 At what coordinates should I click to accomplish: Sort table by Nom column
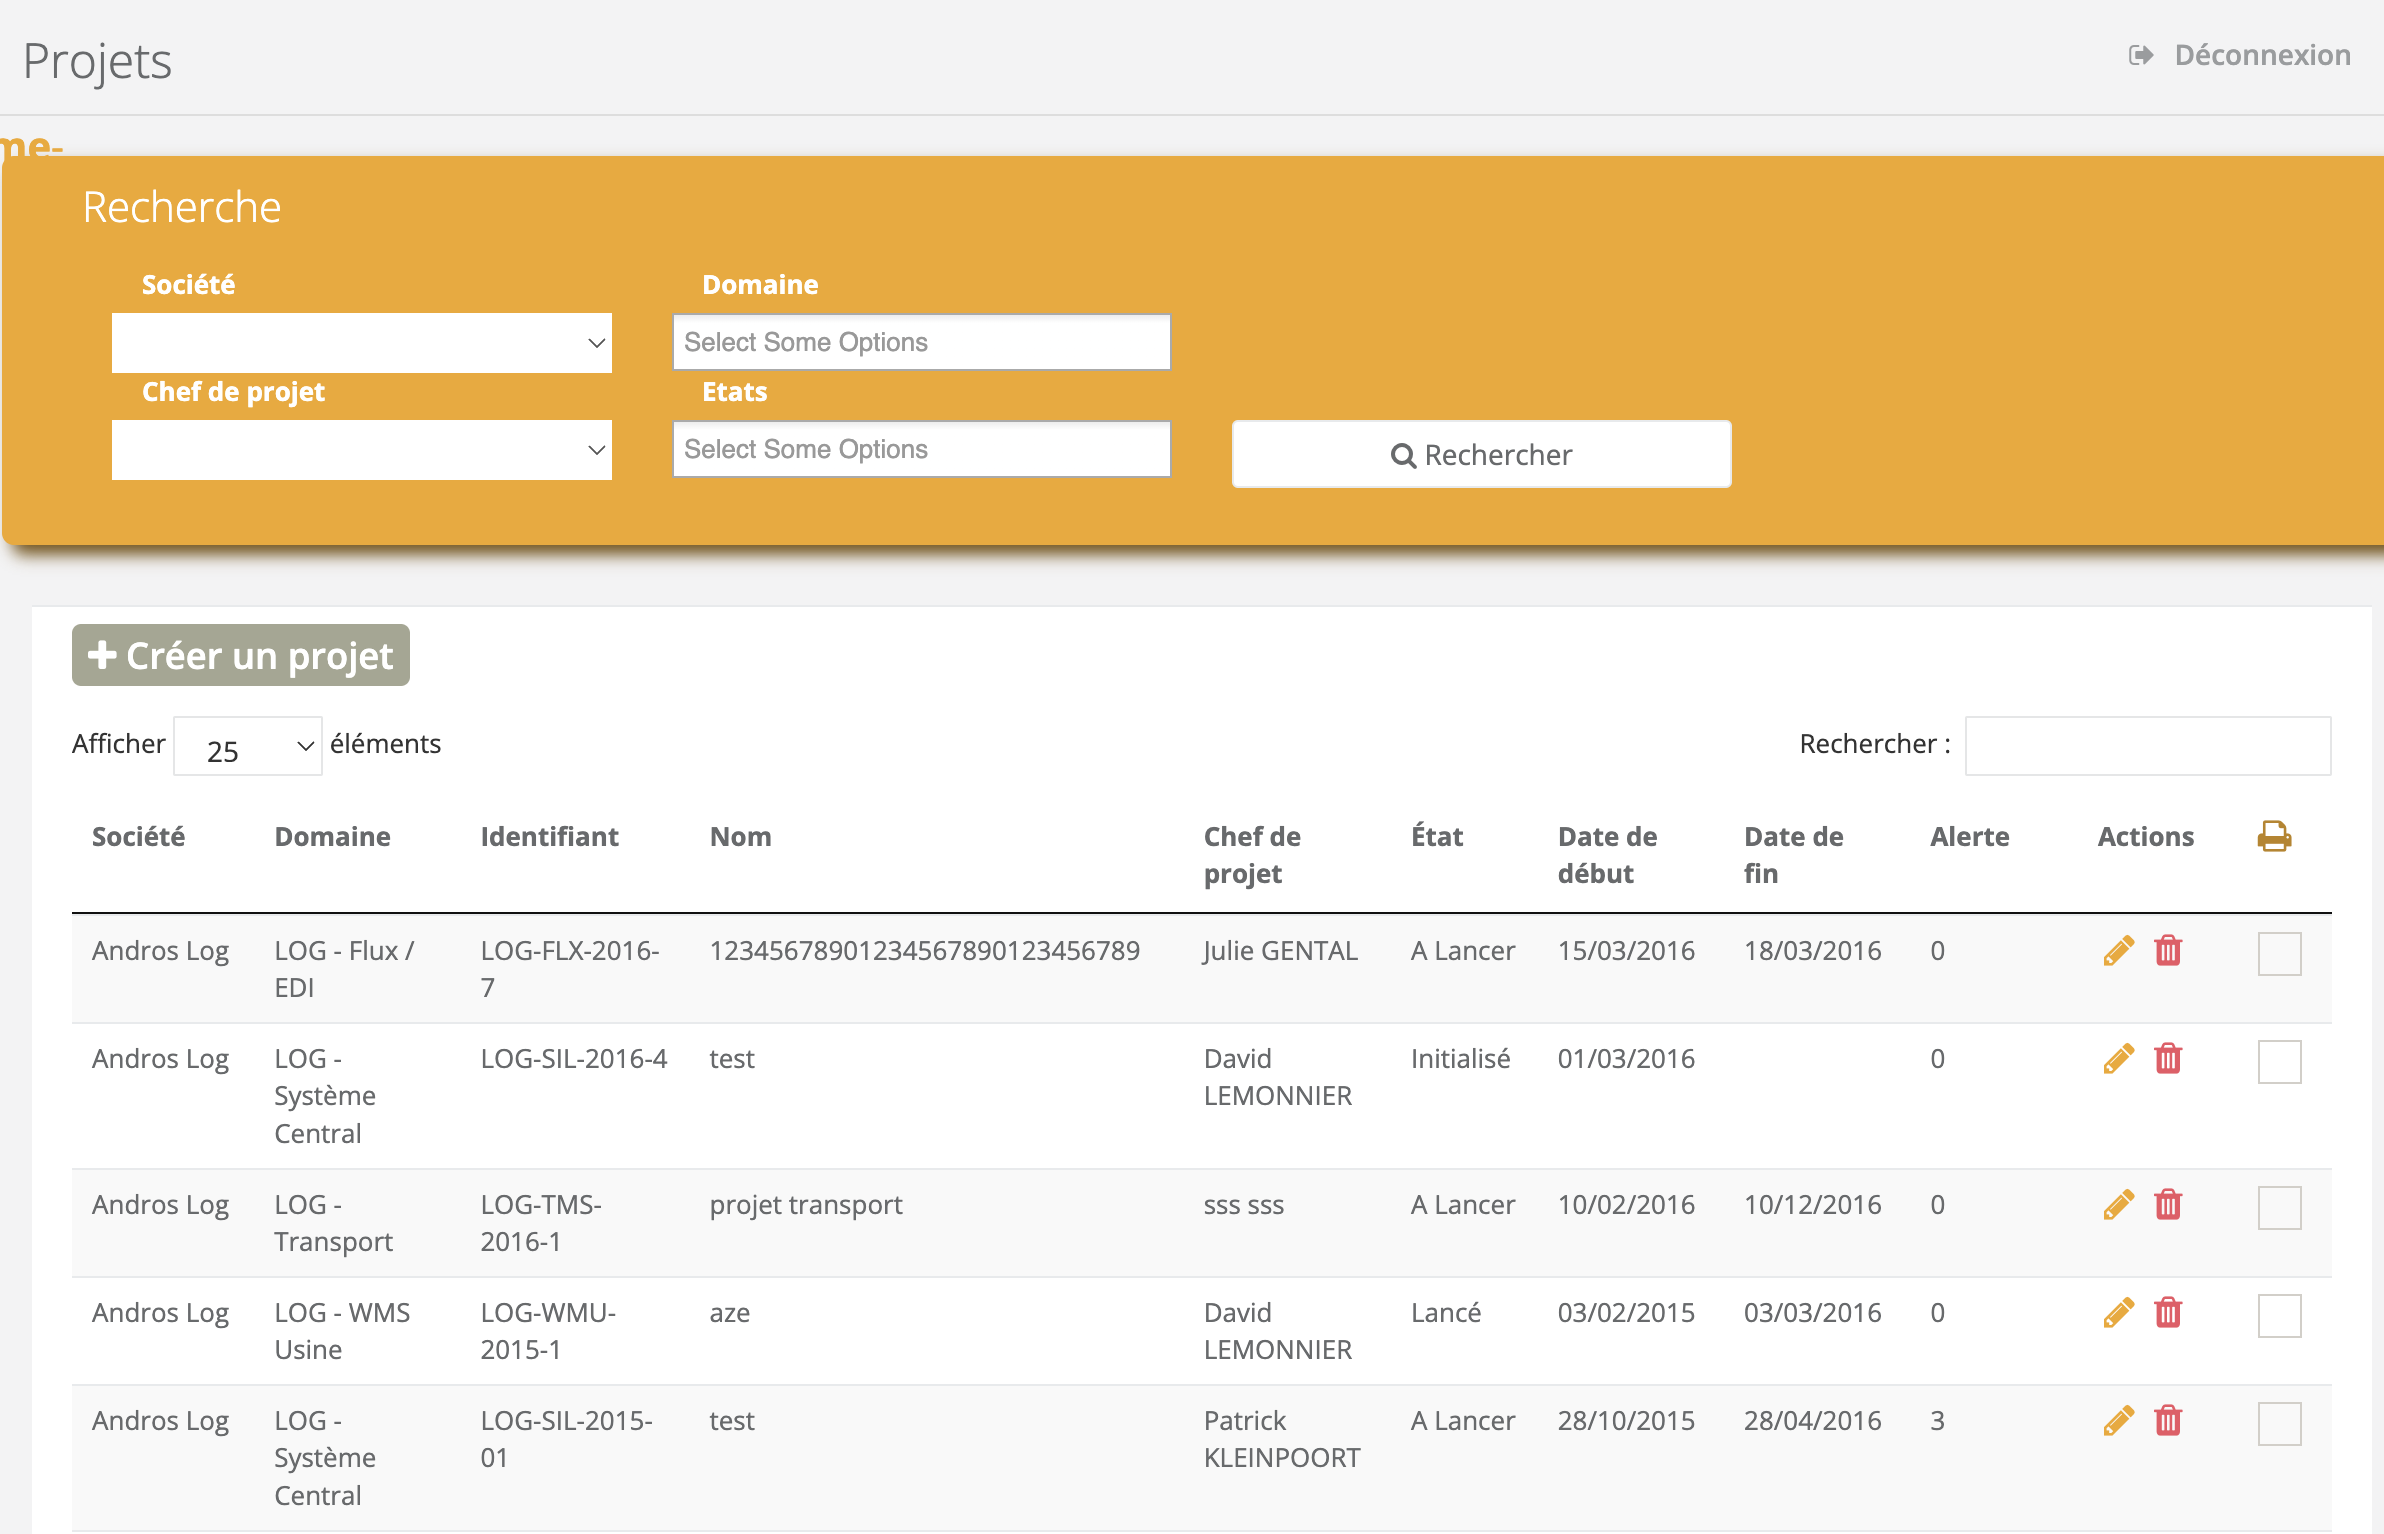pos(740,837)
